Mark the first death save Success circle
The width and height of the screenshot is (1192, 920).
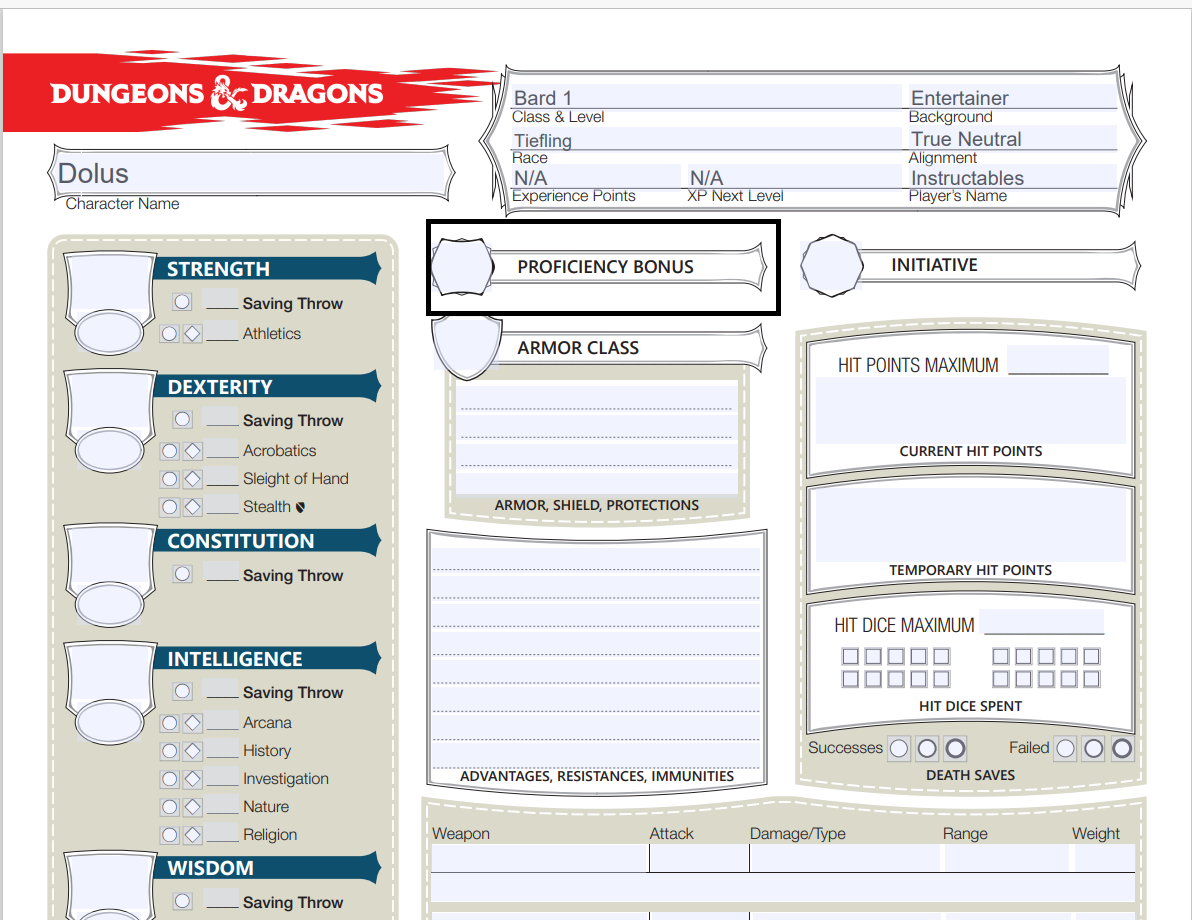tap(899, 749)
